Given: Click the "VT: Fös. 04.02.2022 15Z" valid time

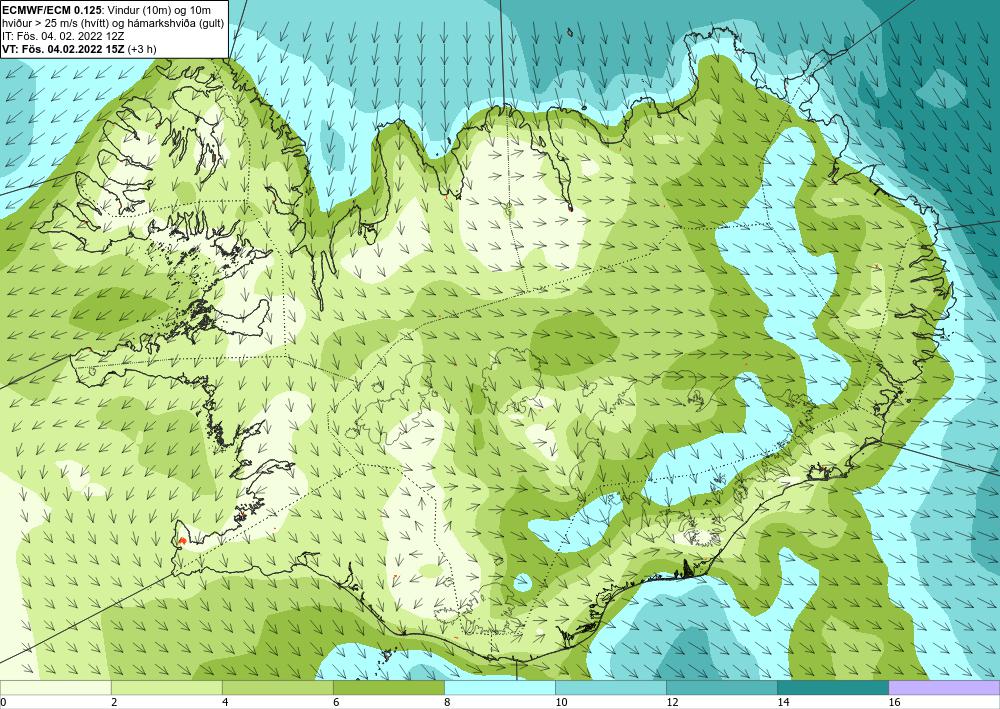Looking at the screenshot, I should (x=64, y=49).
